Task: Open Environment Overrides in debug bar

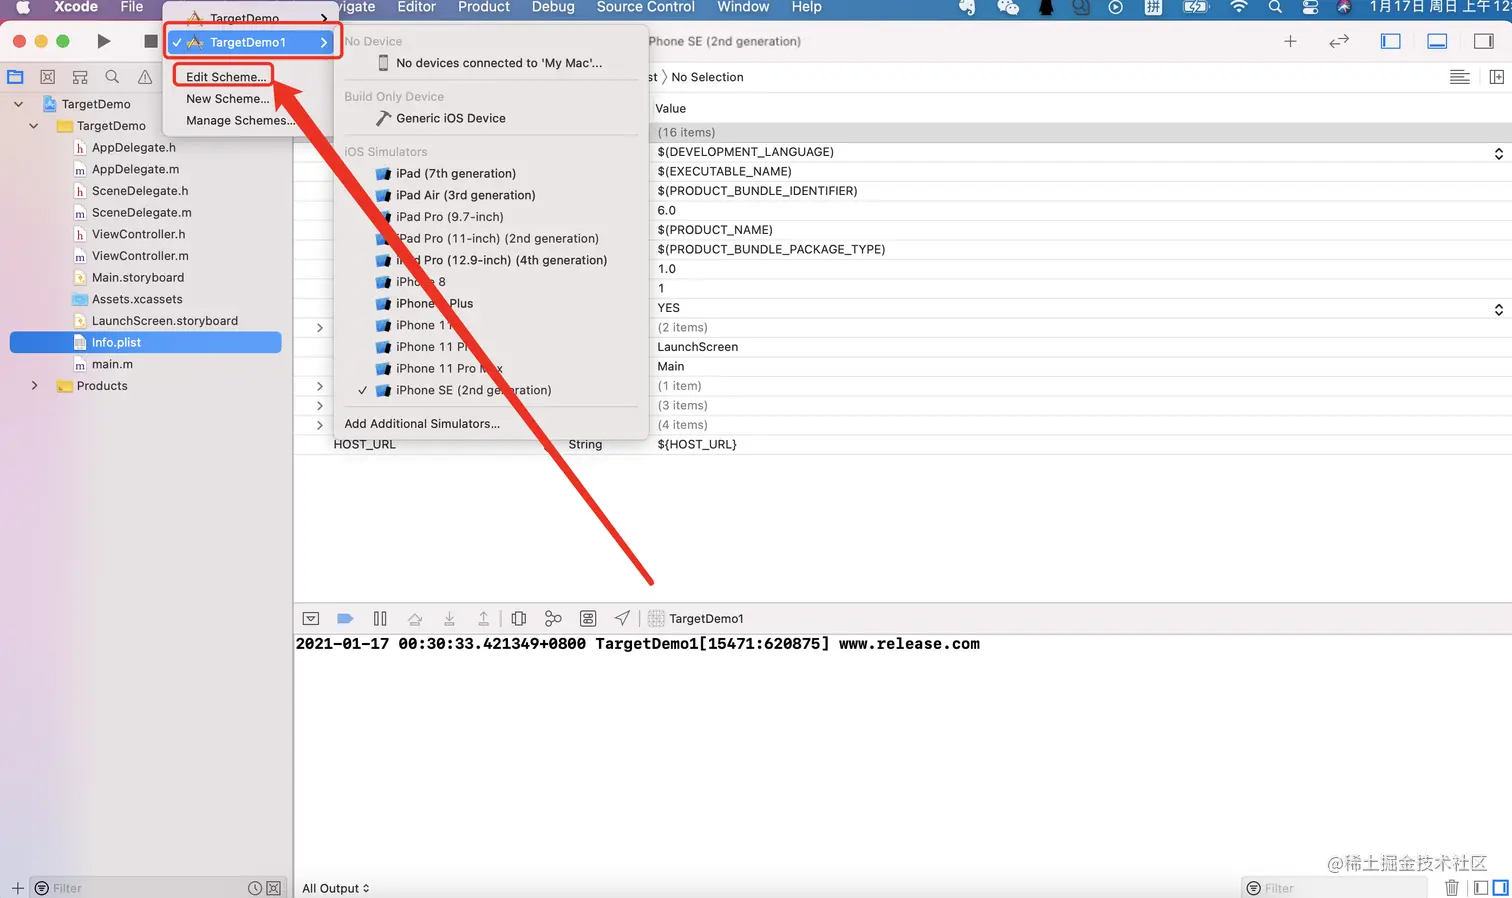Action: [588, 619]
